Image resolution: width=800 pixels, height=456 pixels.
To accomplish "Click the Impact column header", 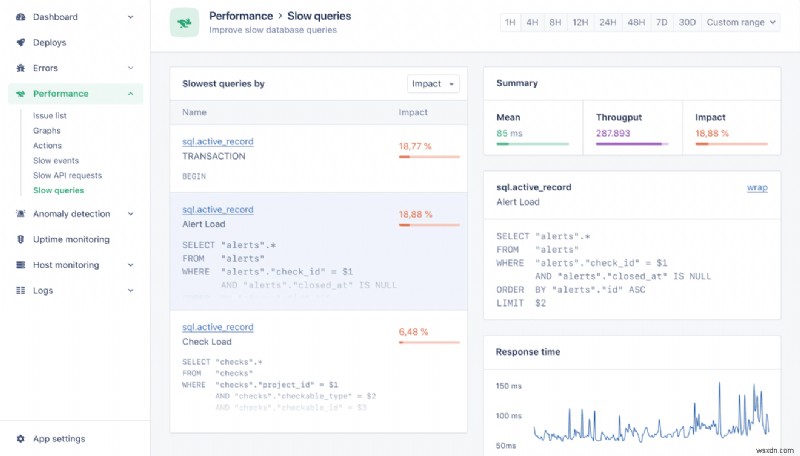I will 413,112.
